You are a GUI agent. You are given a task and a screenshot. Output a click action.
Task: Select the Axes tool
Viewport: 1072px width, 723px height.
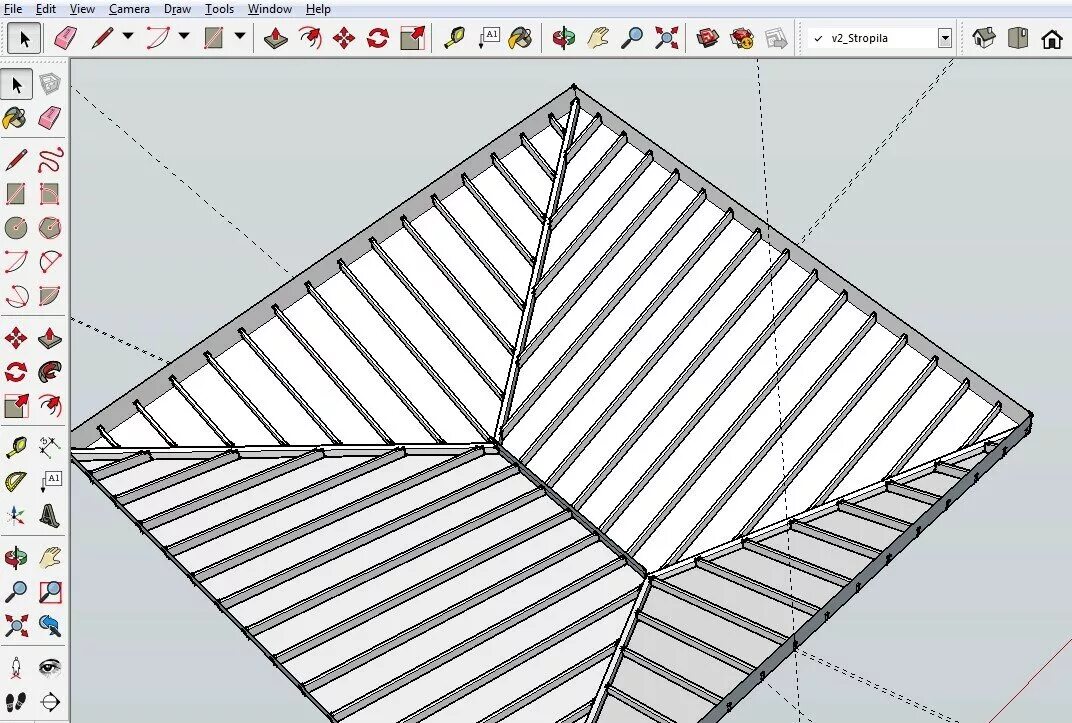pos(16,516)
